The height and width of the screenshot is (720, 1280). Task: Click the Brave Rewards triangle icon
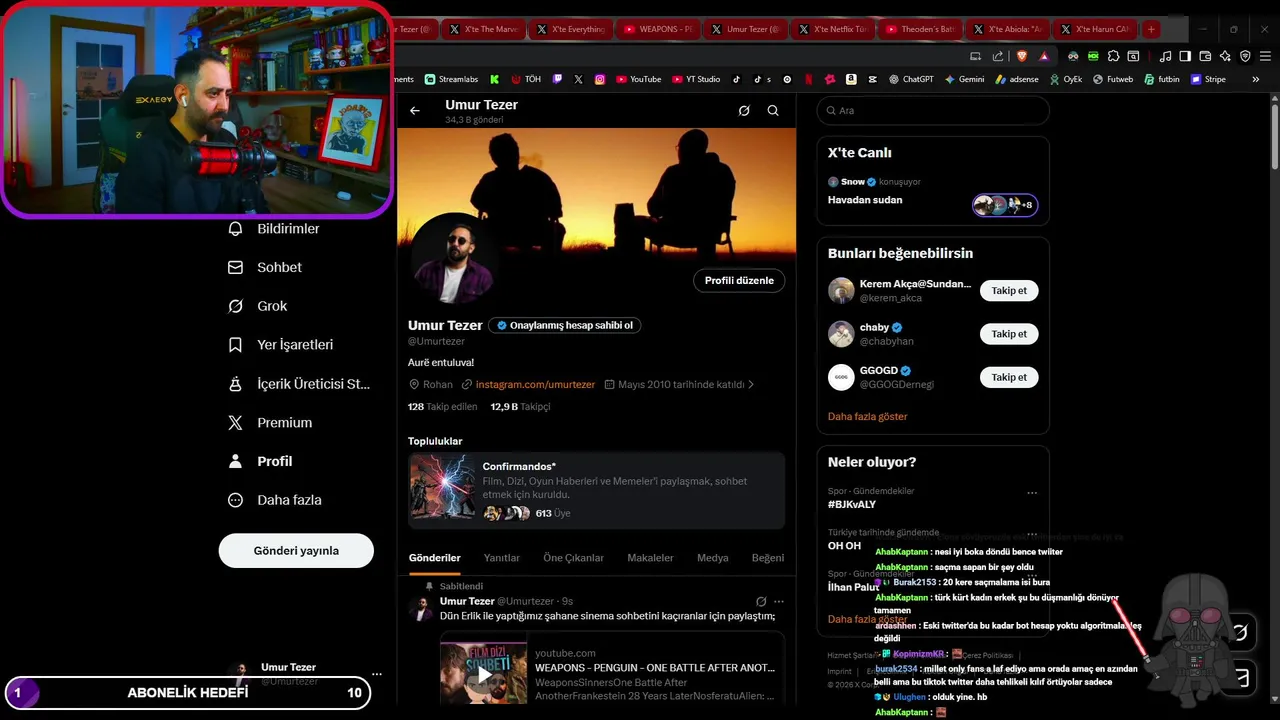pyautogui.click(x=1044, y=56)
